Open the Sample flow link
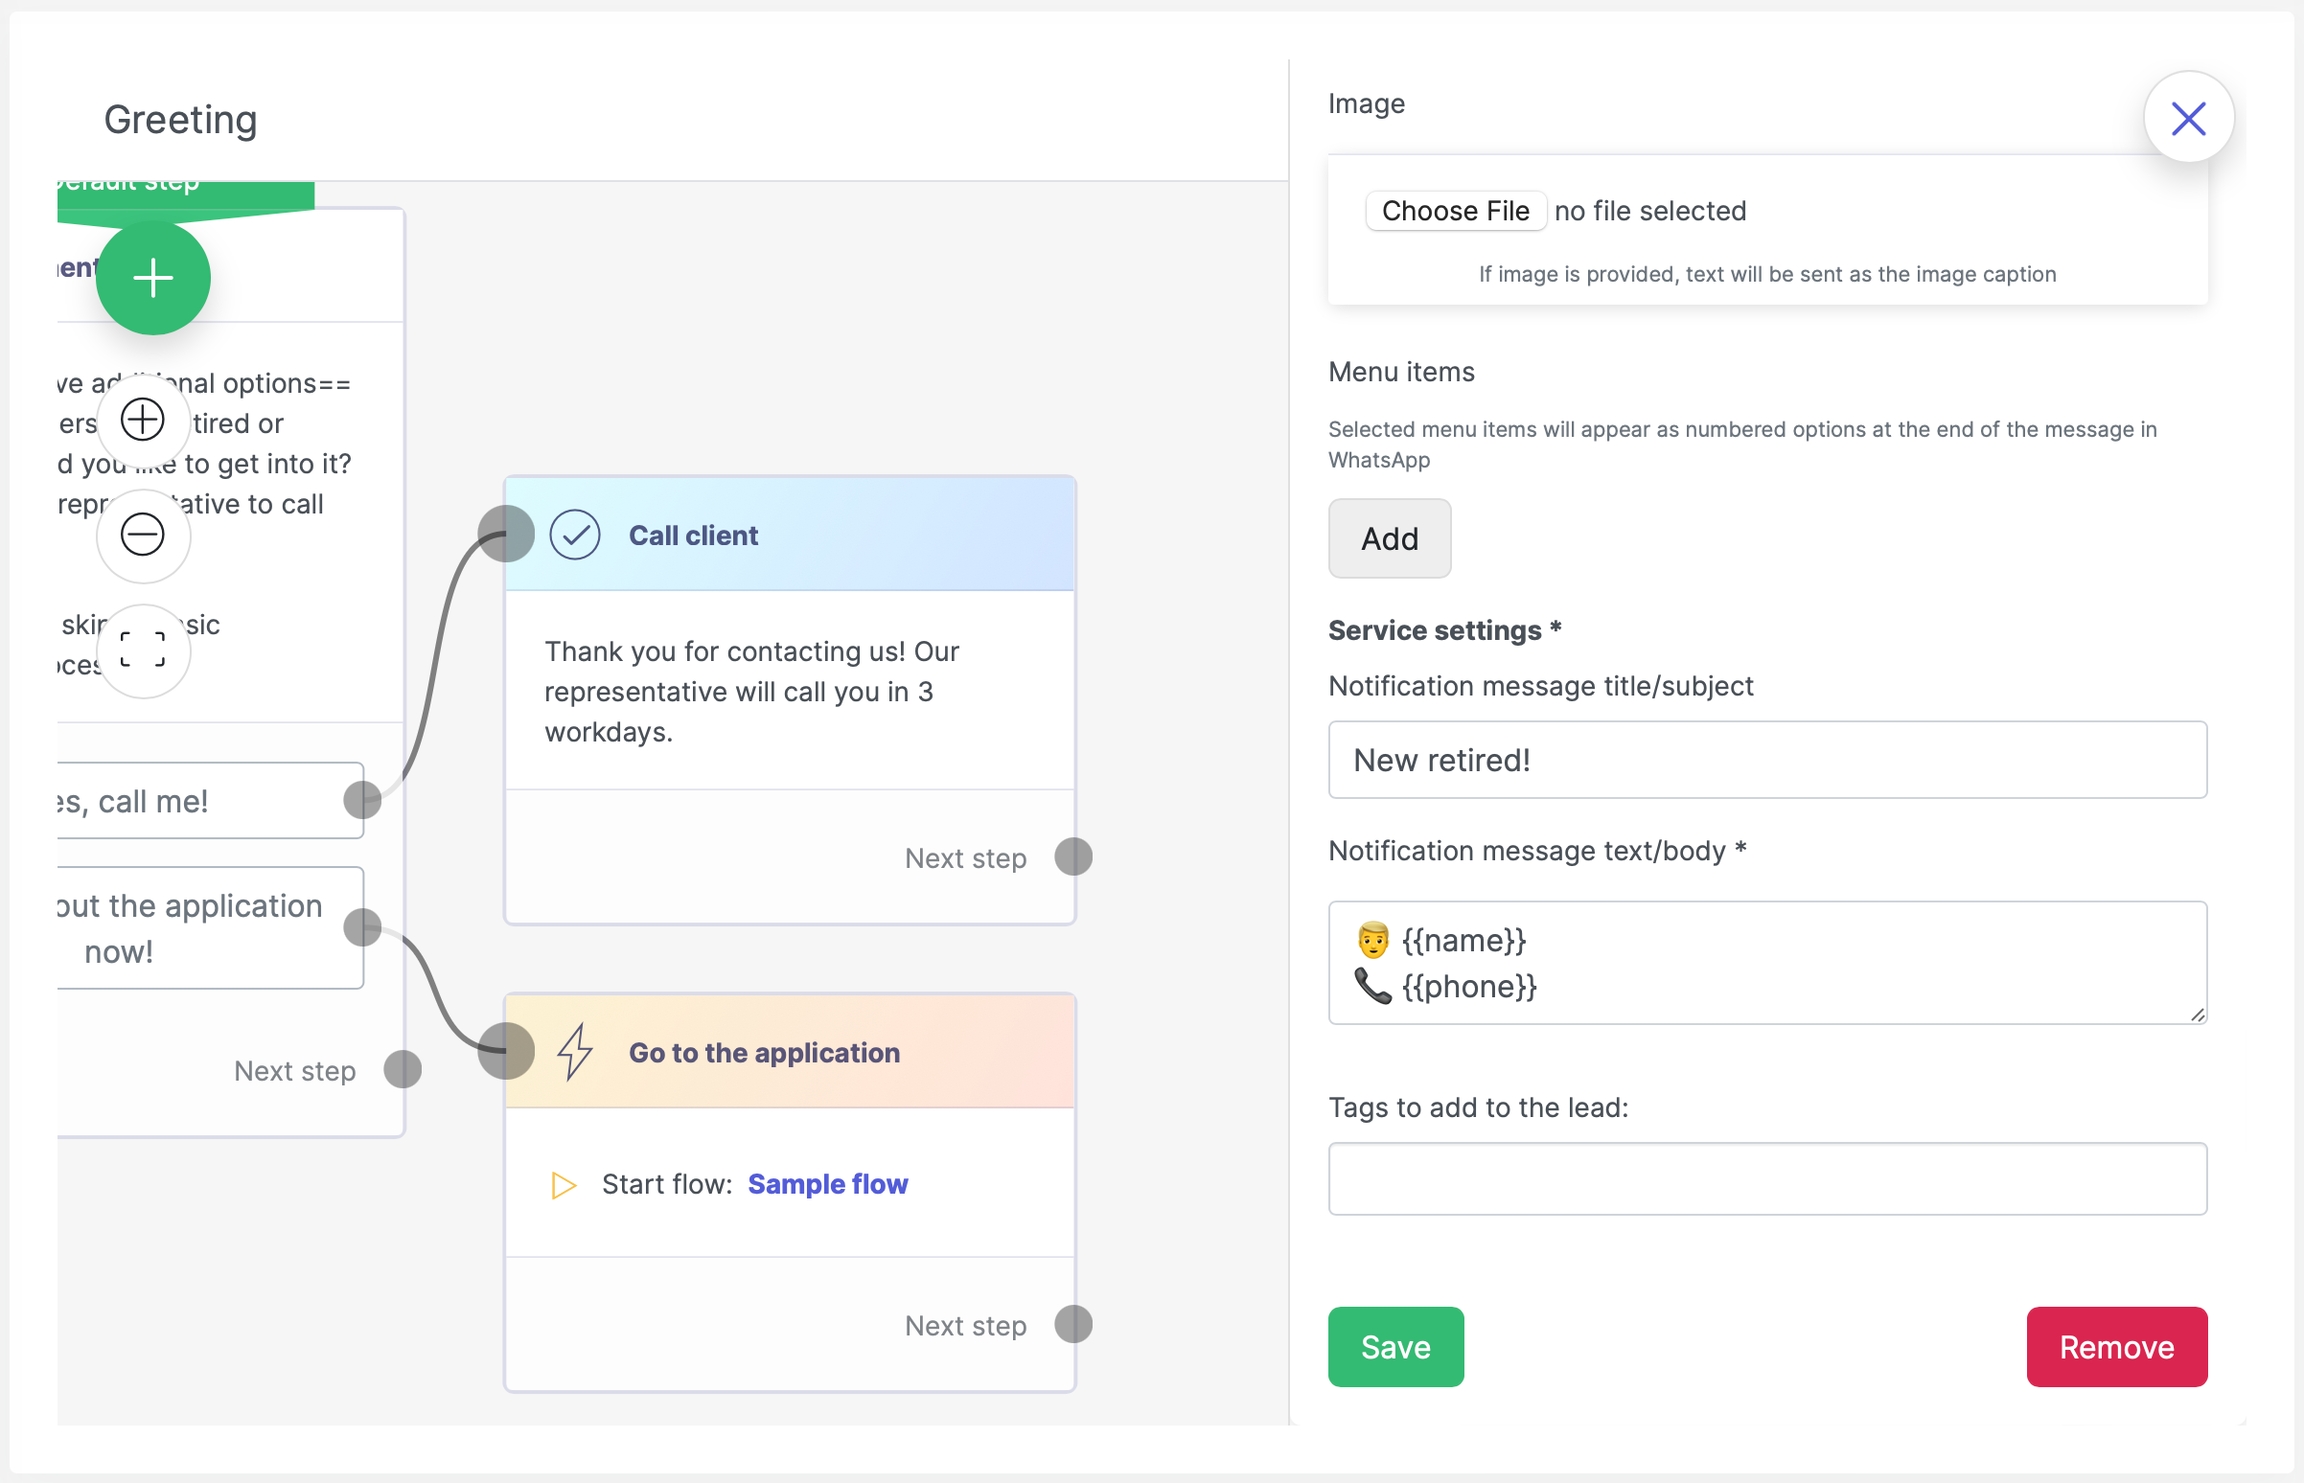 (x=827, y=1184)
